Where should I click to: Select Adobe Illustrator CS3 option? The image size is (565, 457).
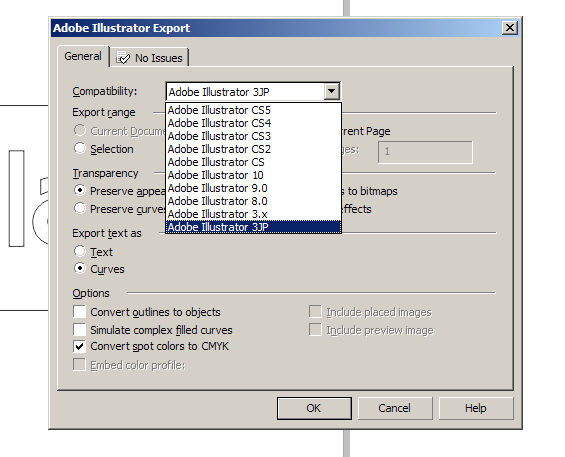253,136
